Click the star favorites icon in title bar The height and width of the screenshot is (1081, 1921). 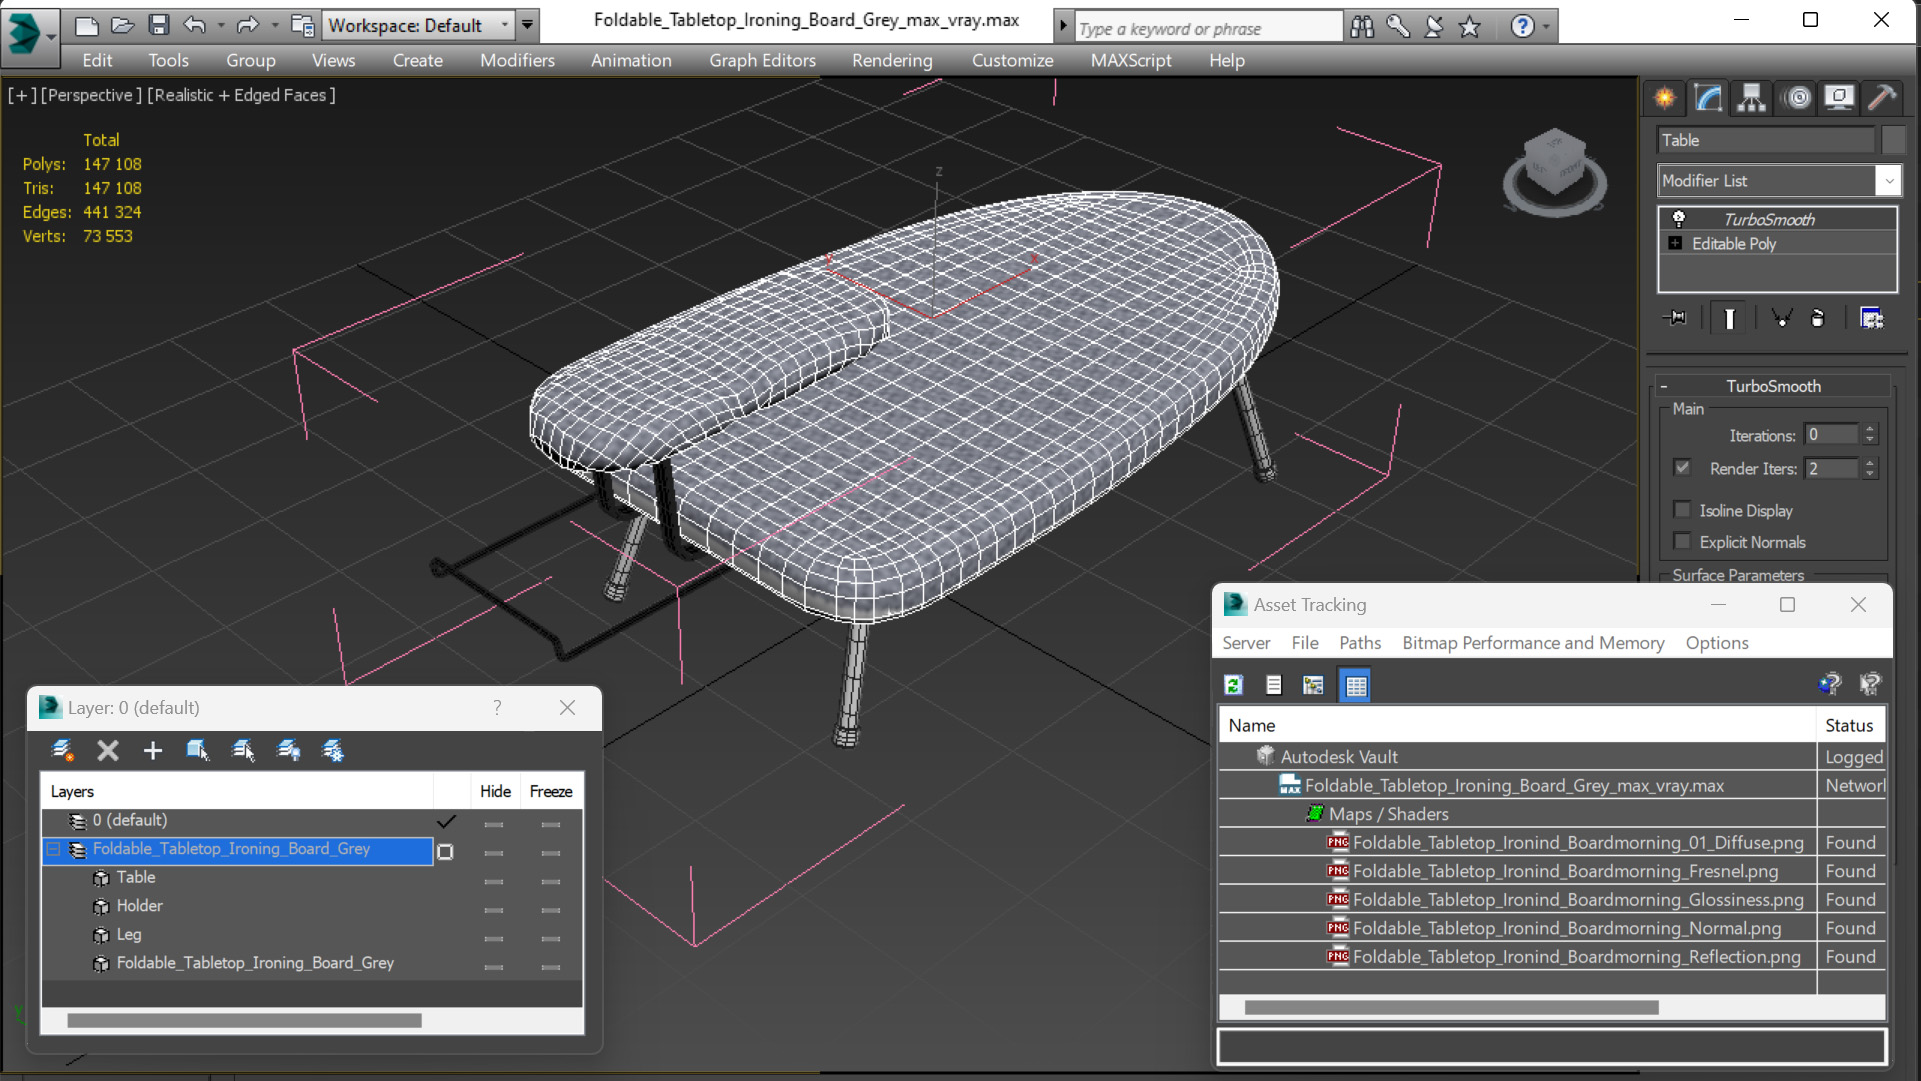click(x=1469, y=27)
